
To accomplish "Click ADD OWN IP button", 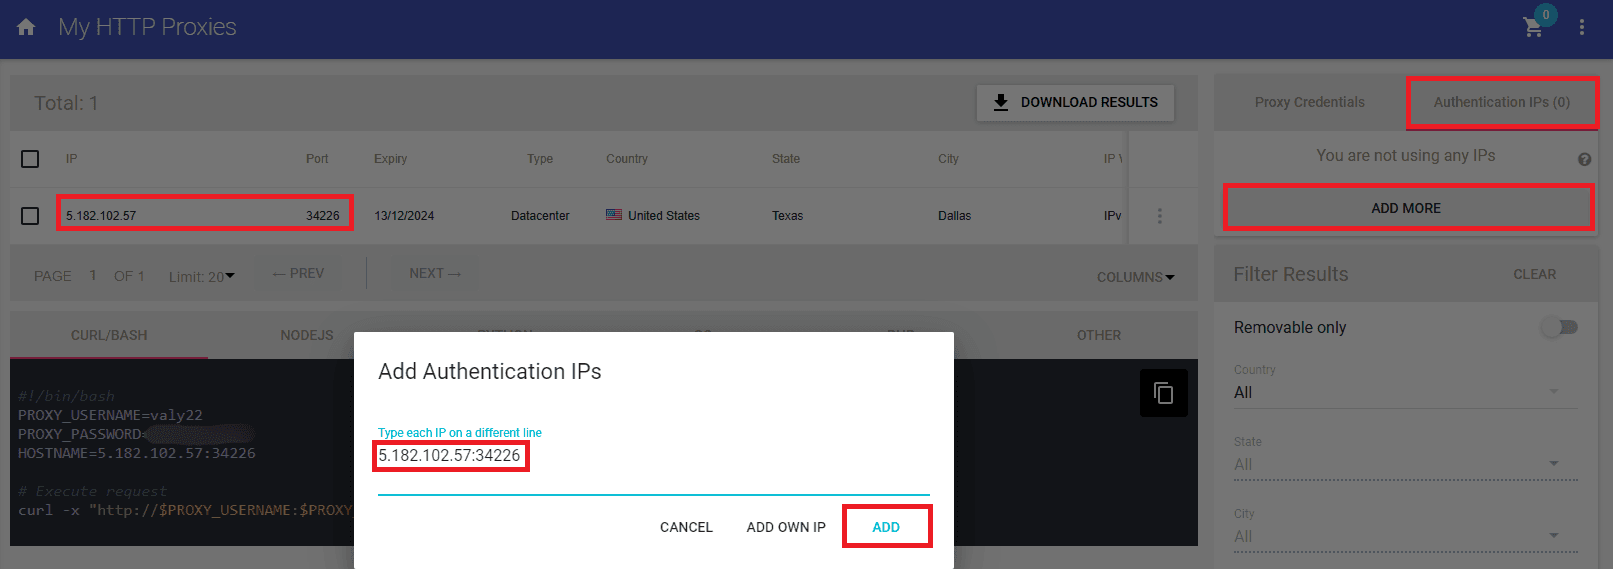I will (786, 527).
